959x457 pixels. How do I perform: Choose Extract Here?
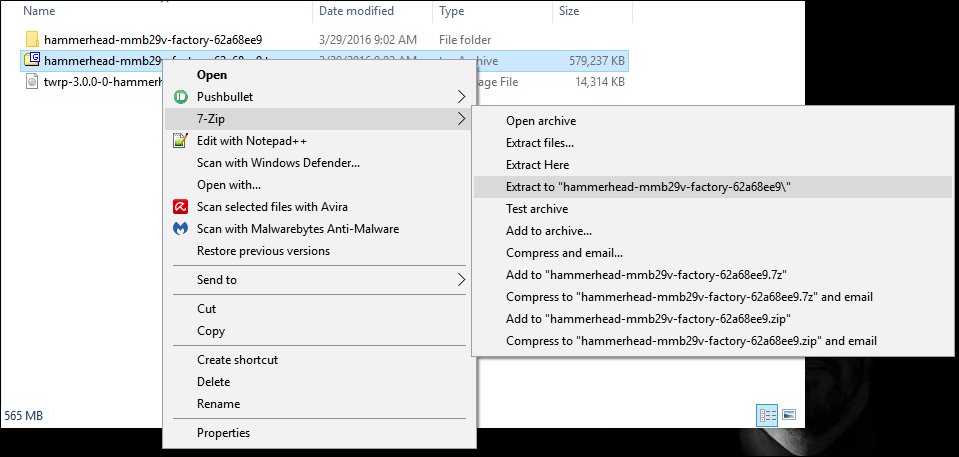(x=713, y=165)
